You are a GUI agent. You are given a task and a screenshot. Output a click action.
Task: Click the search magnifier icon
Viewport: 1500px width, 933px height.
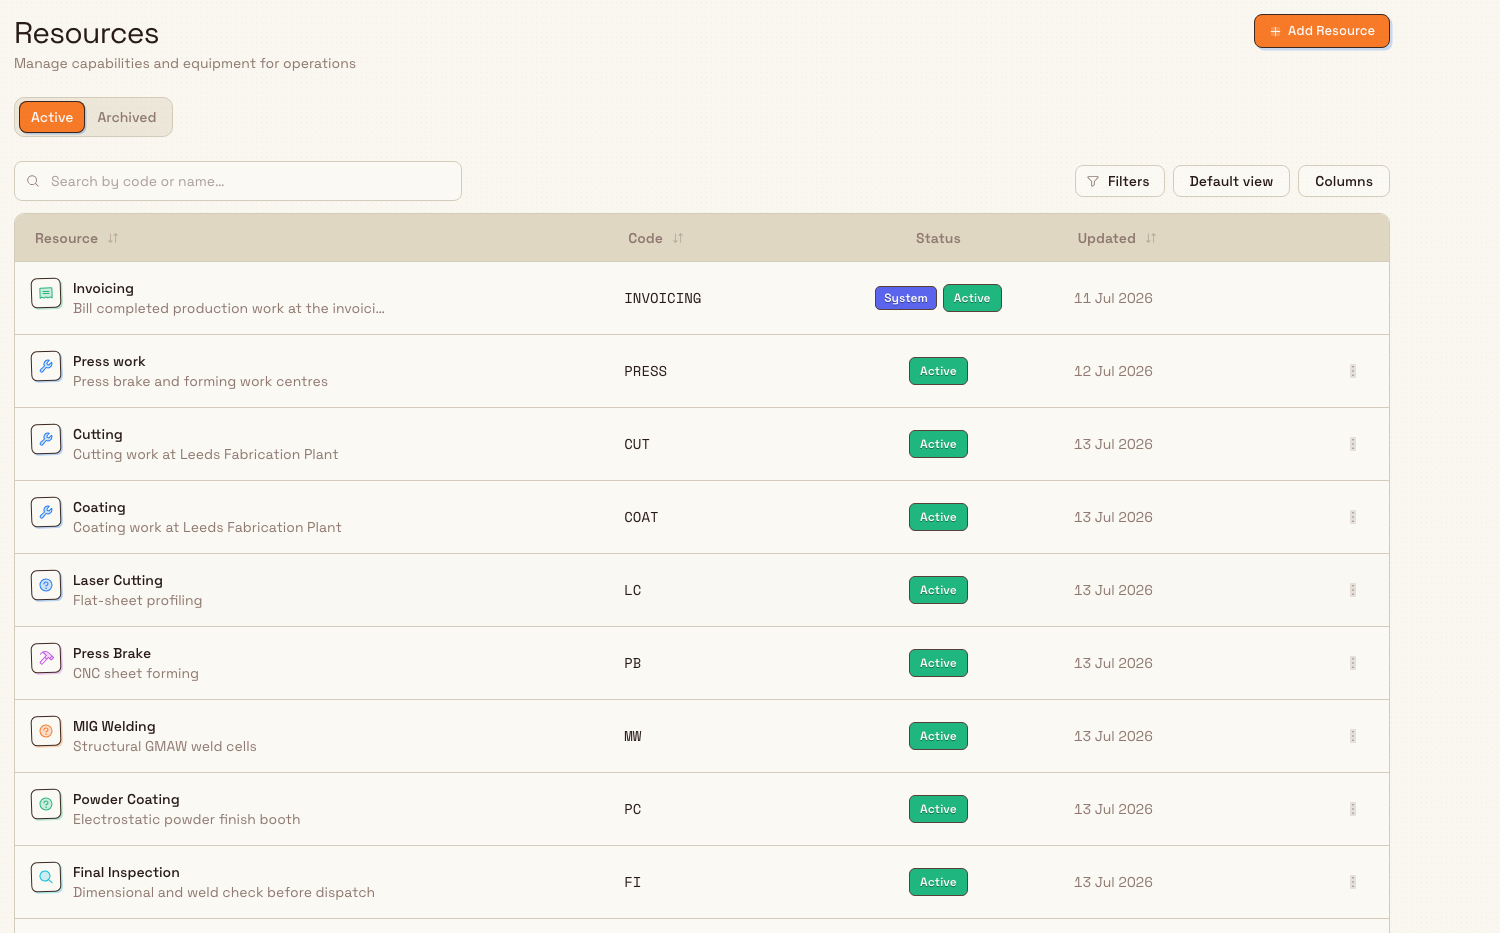pos(33,181)
